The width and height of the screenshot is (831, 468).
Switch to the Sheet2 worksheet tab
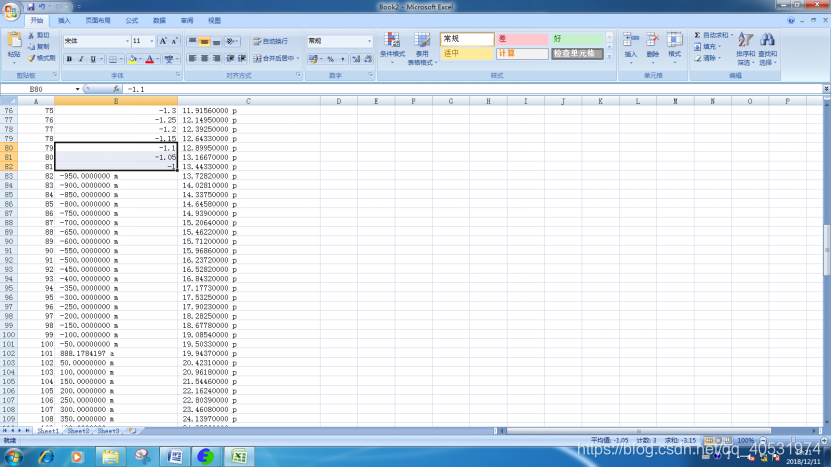[78, 431]
